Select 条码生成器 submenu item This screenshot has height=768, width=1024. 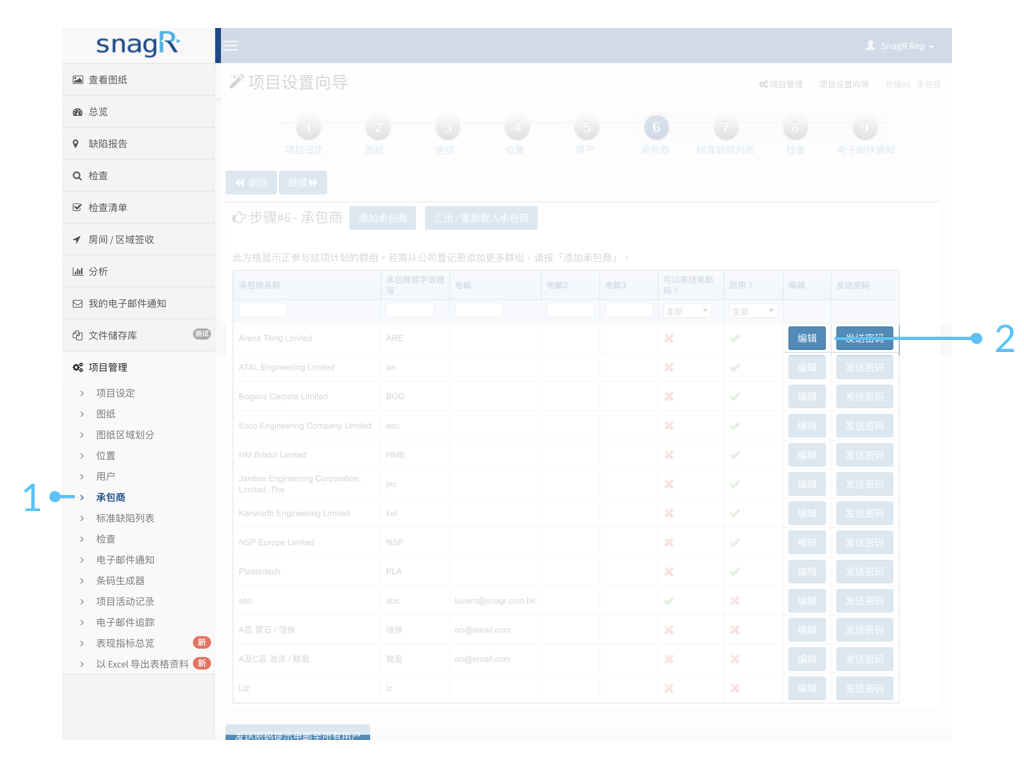coord(121,581)
